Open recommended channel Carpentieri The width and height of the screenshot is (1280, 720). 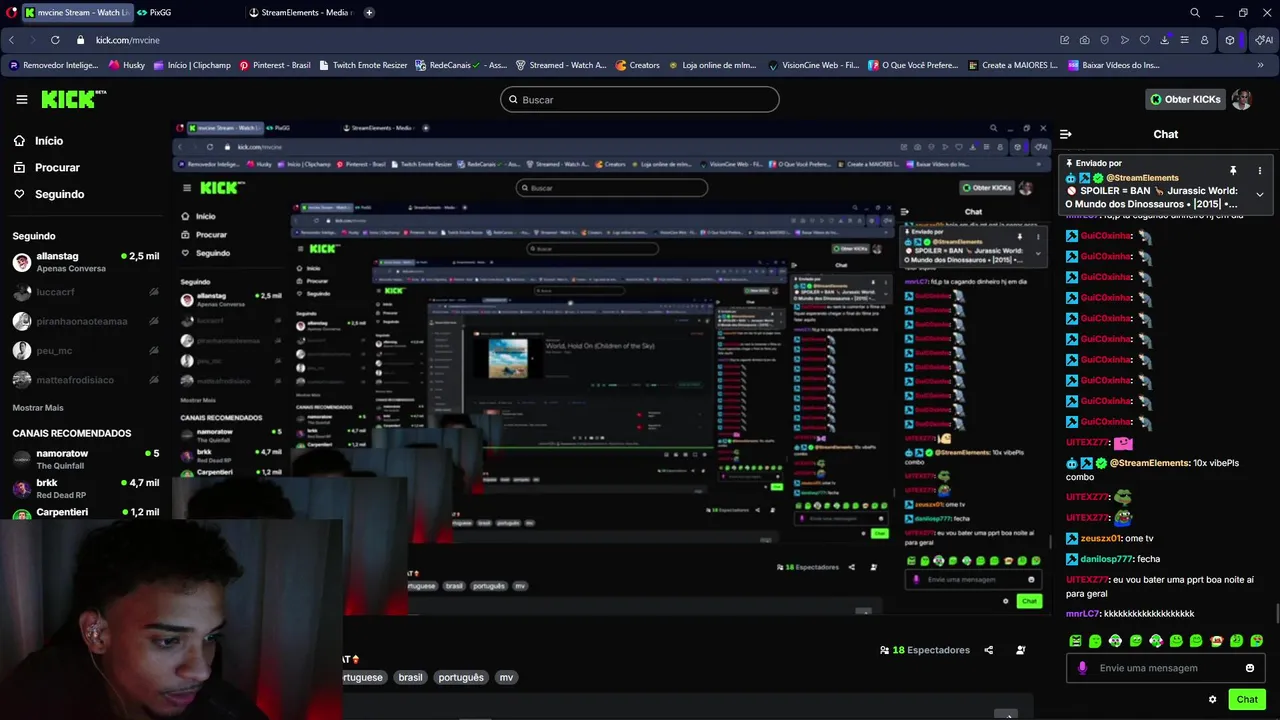pyautogui.click(x=85, y=513)
